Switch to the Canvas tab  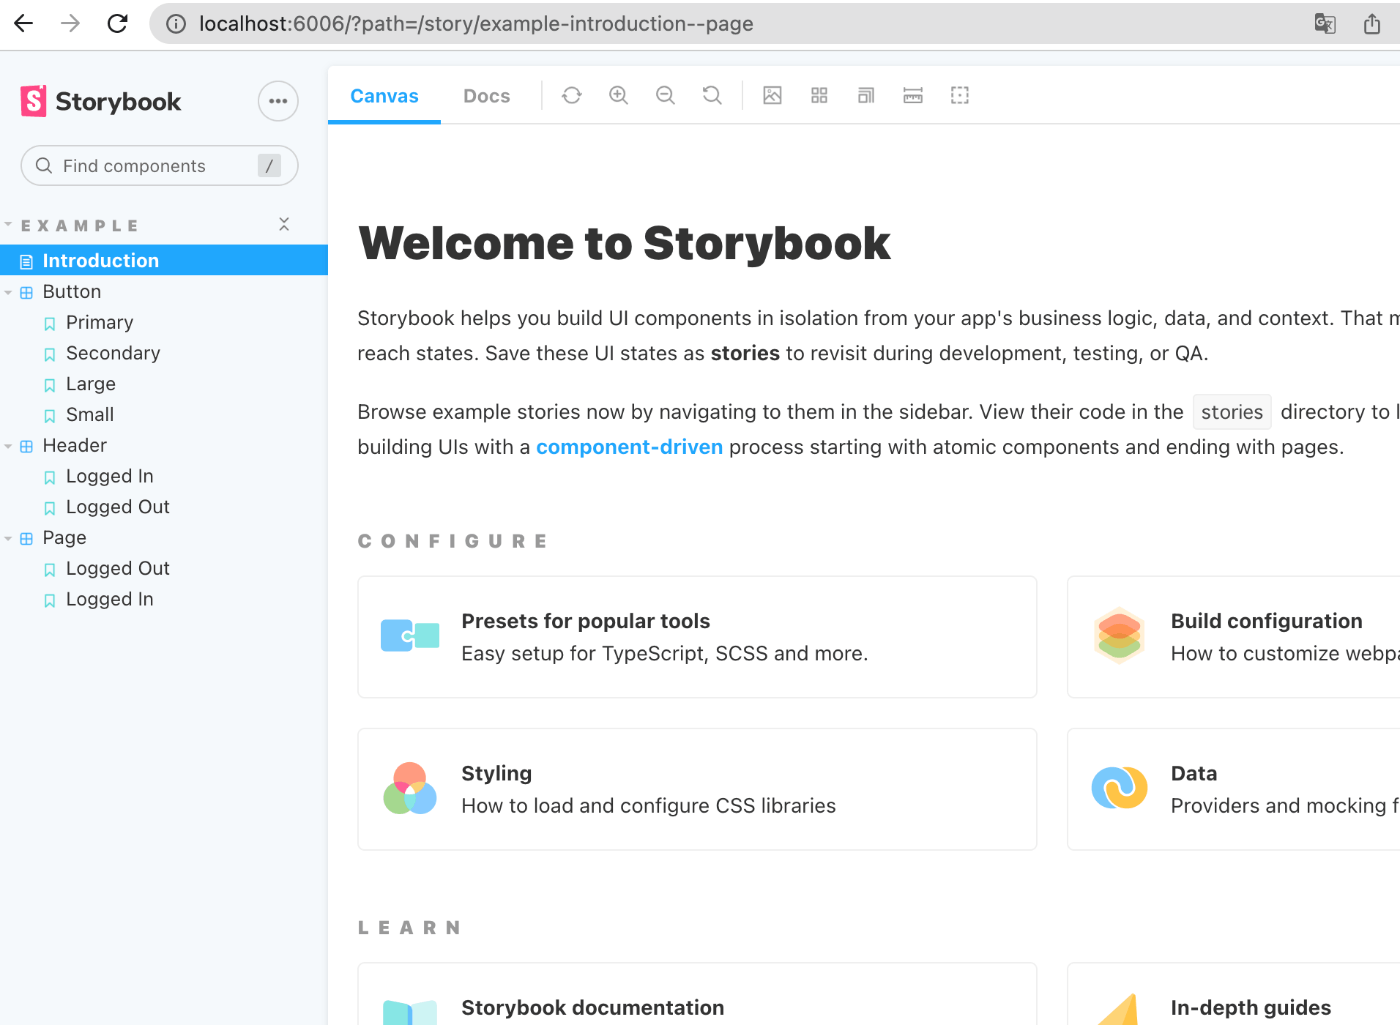(384, 96)
